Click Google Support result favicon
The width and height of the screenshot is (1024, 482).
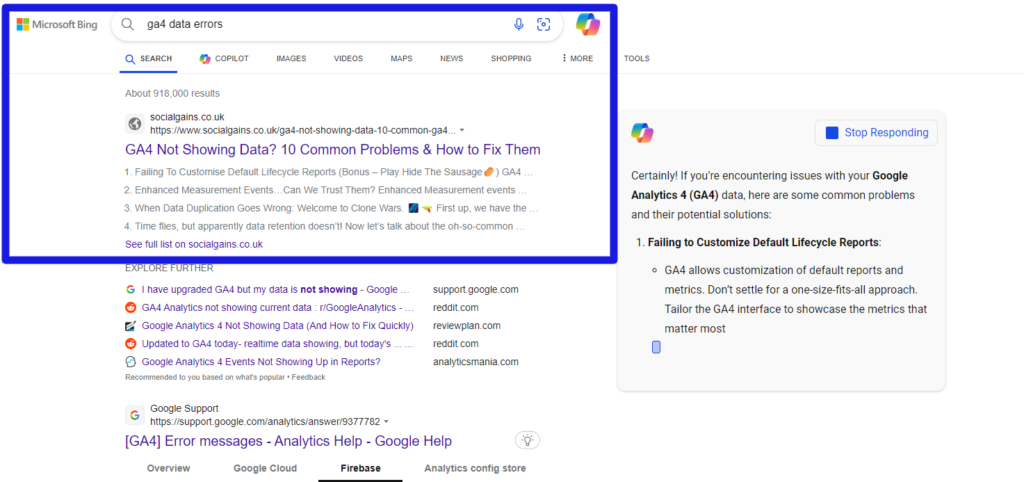[x=135, y=415]
